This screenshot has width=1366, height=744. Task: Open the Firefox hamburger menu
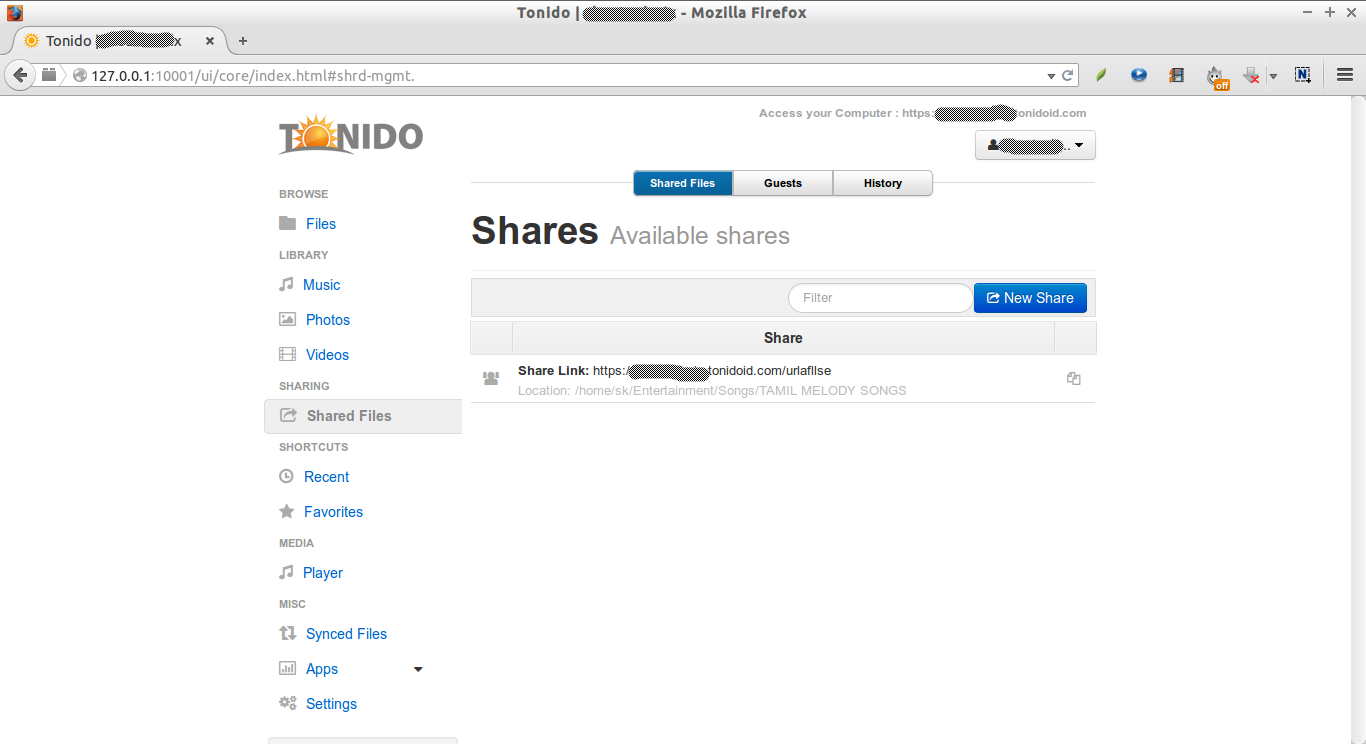pyautogui.click(x=1345, y=75)
